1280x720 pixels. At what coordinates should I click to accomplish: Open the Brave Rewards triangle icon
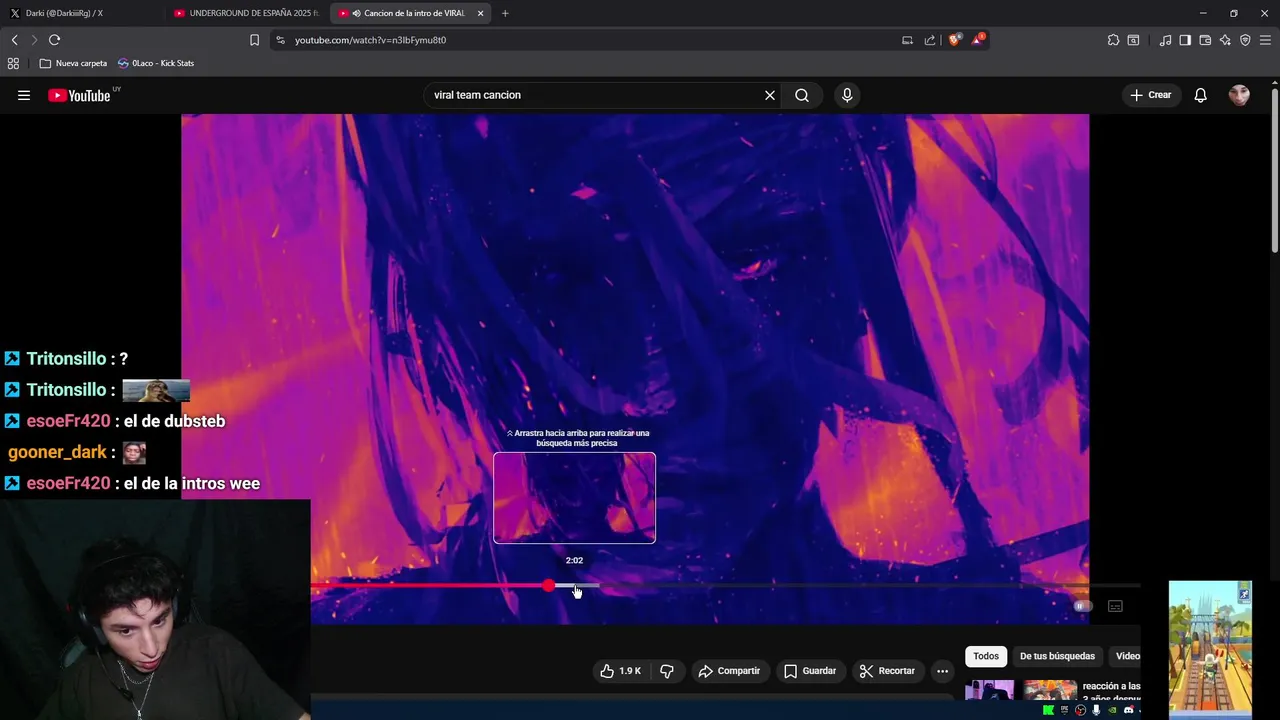click(x=979, y=40)
